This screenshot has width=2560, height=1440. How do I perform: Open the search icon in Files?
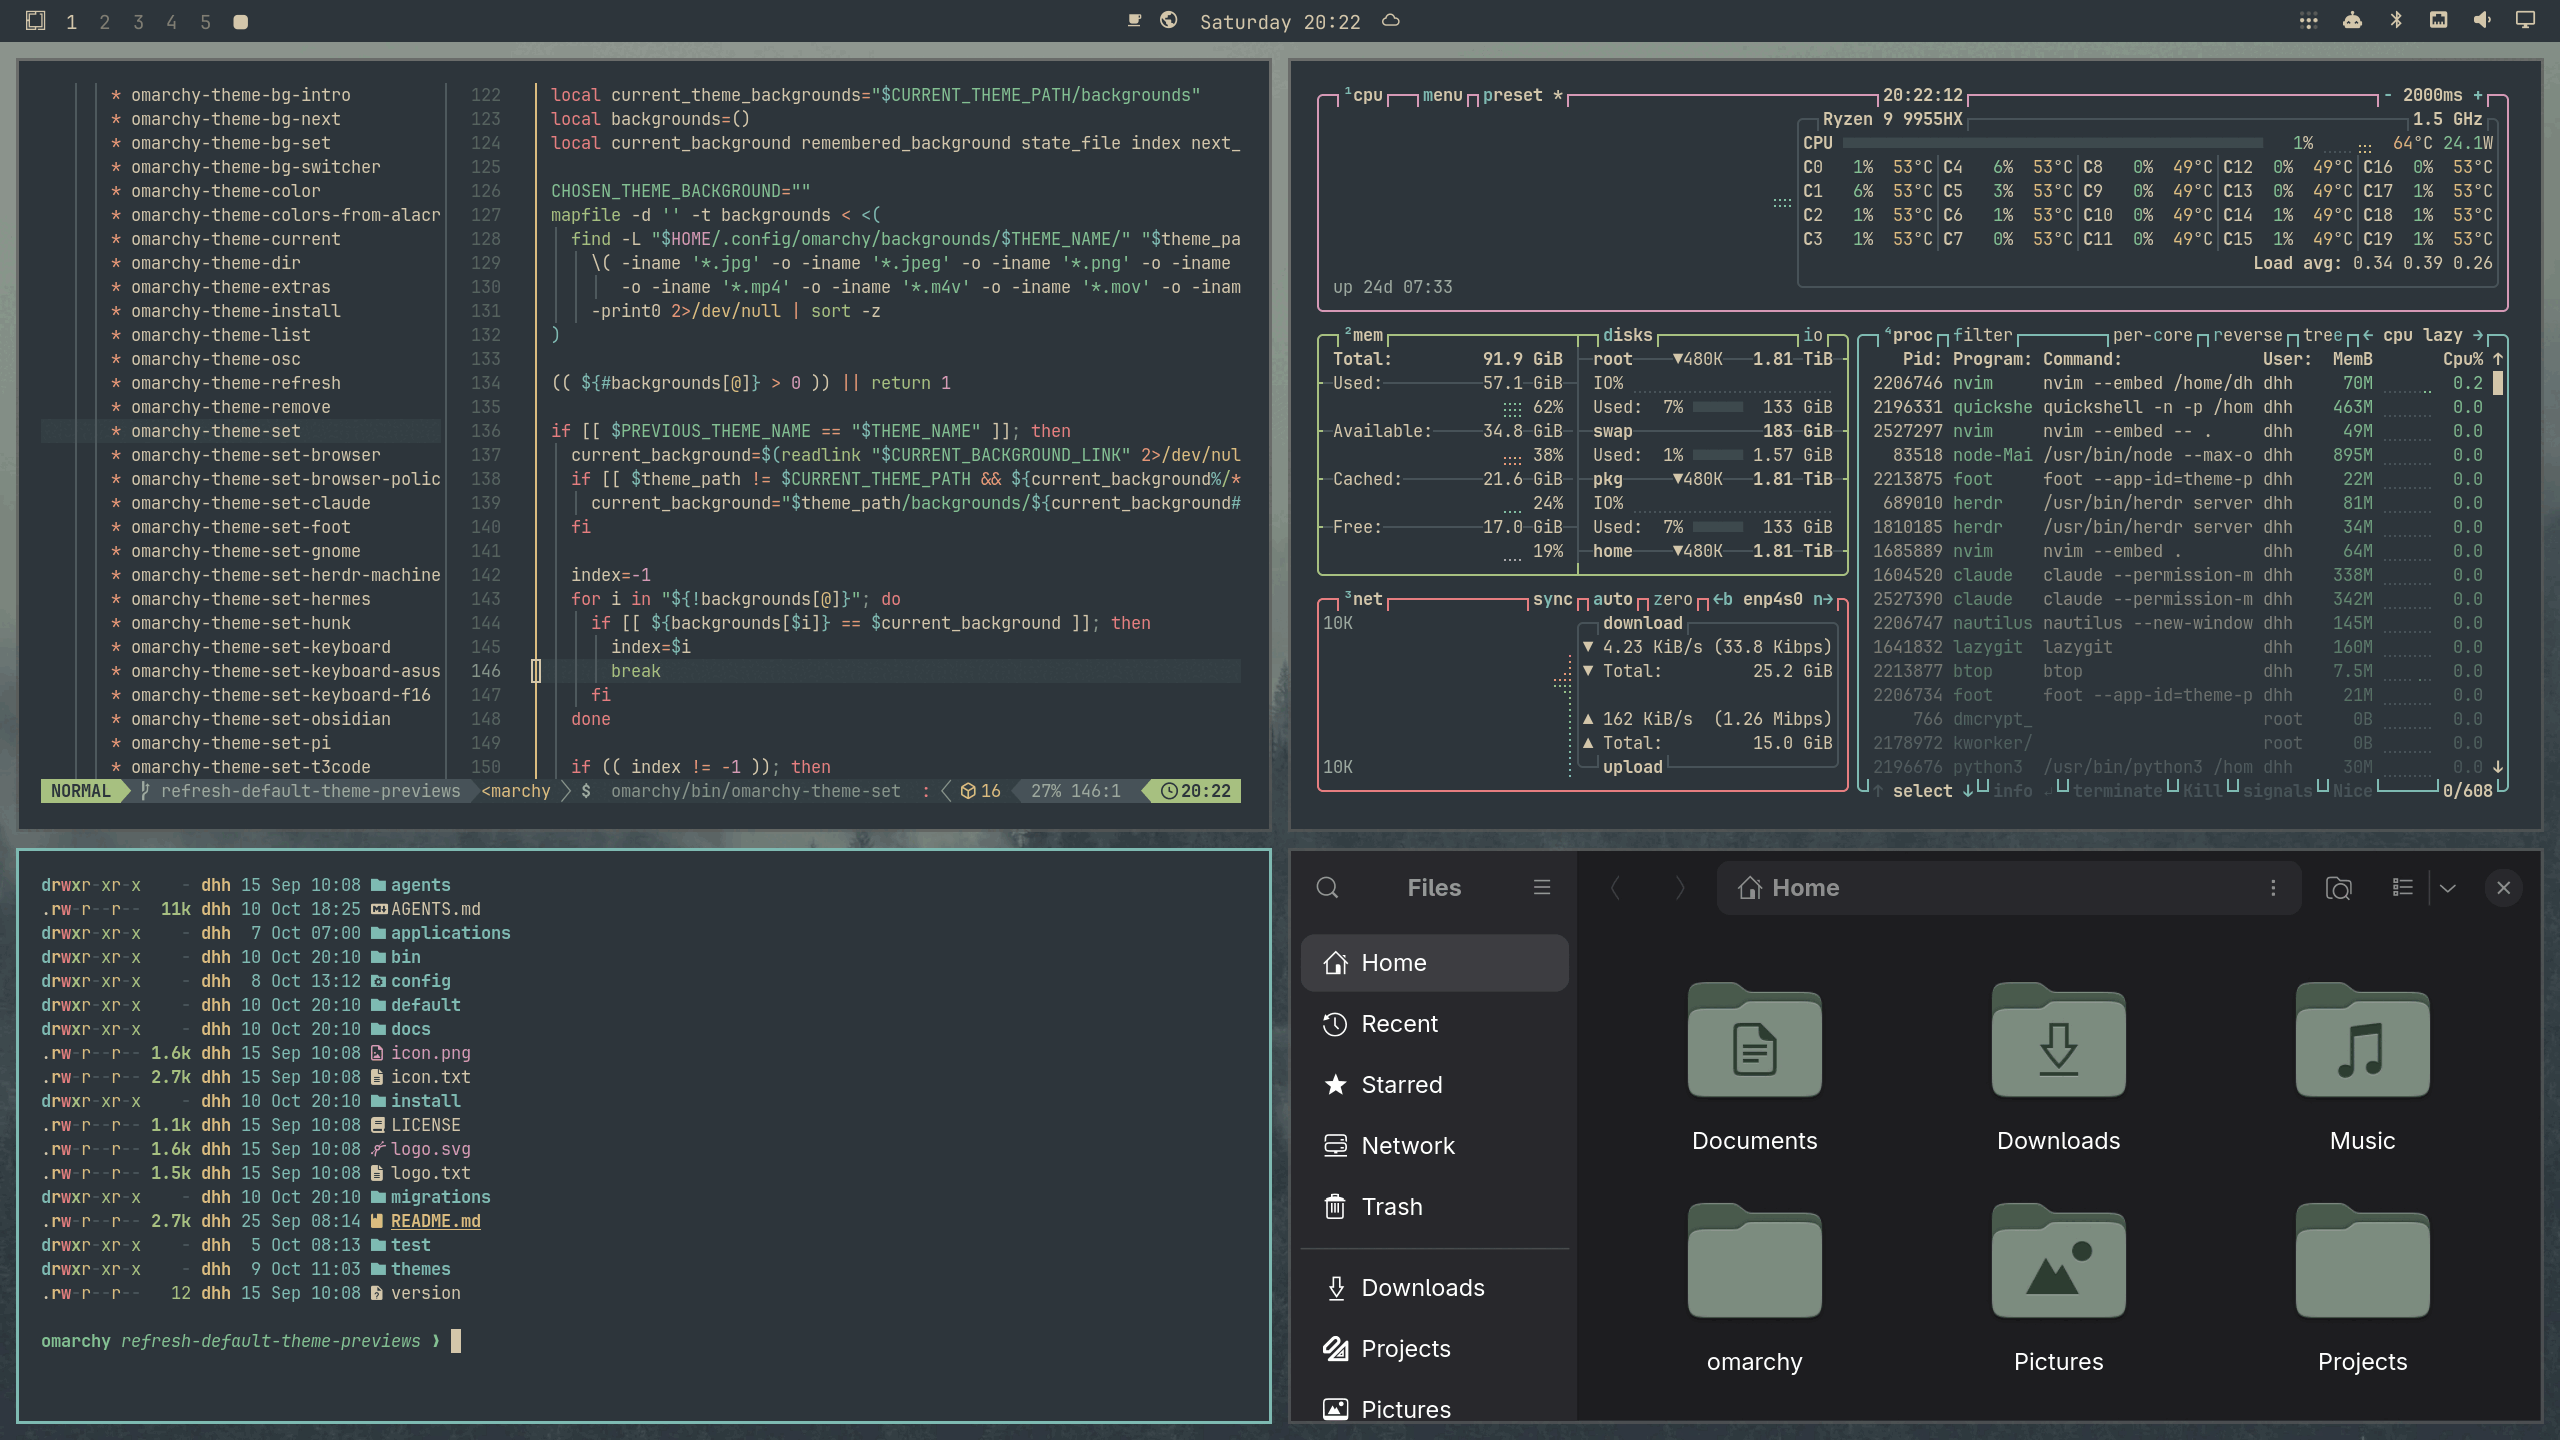[1327, 888]
